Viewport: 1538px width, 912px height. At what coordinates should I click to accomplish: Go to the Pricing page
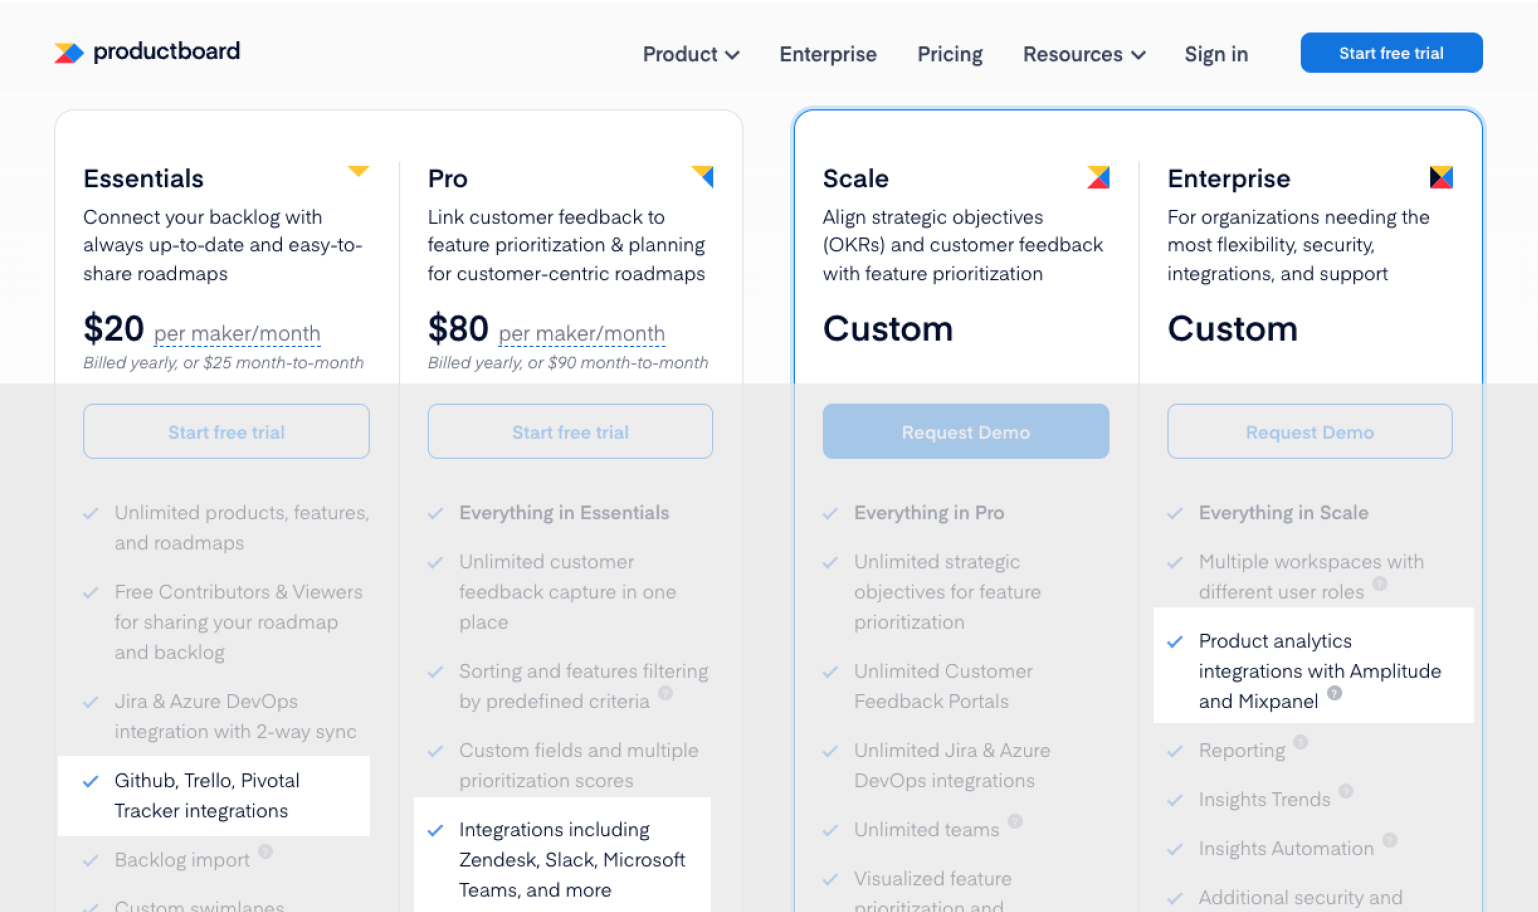pyautogui.click(x=950, y=54)
